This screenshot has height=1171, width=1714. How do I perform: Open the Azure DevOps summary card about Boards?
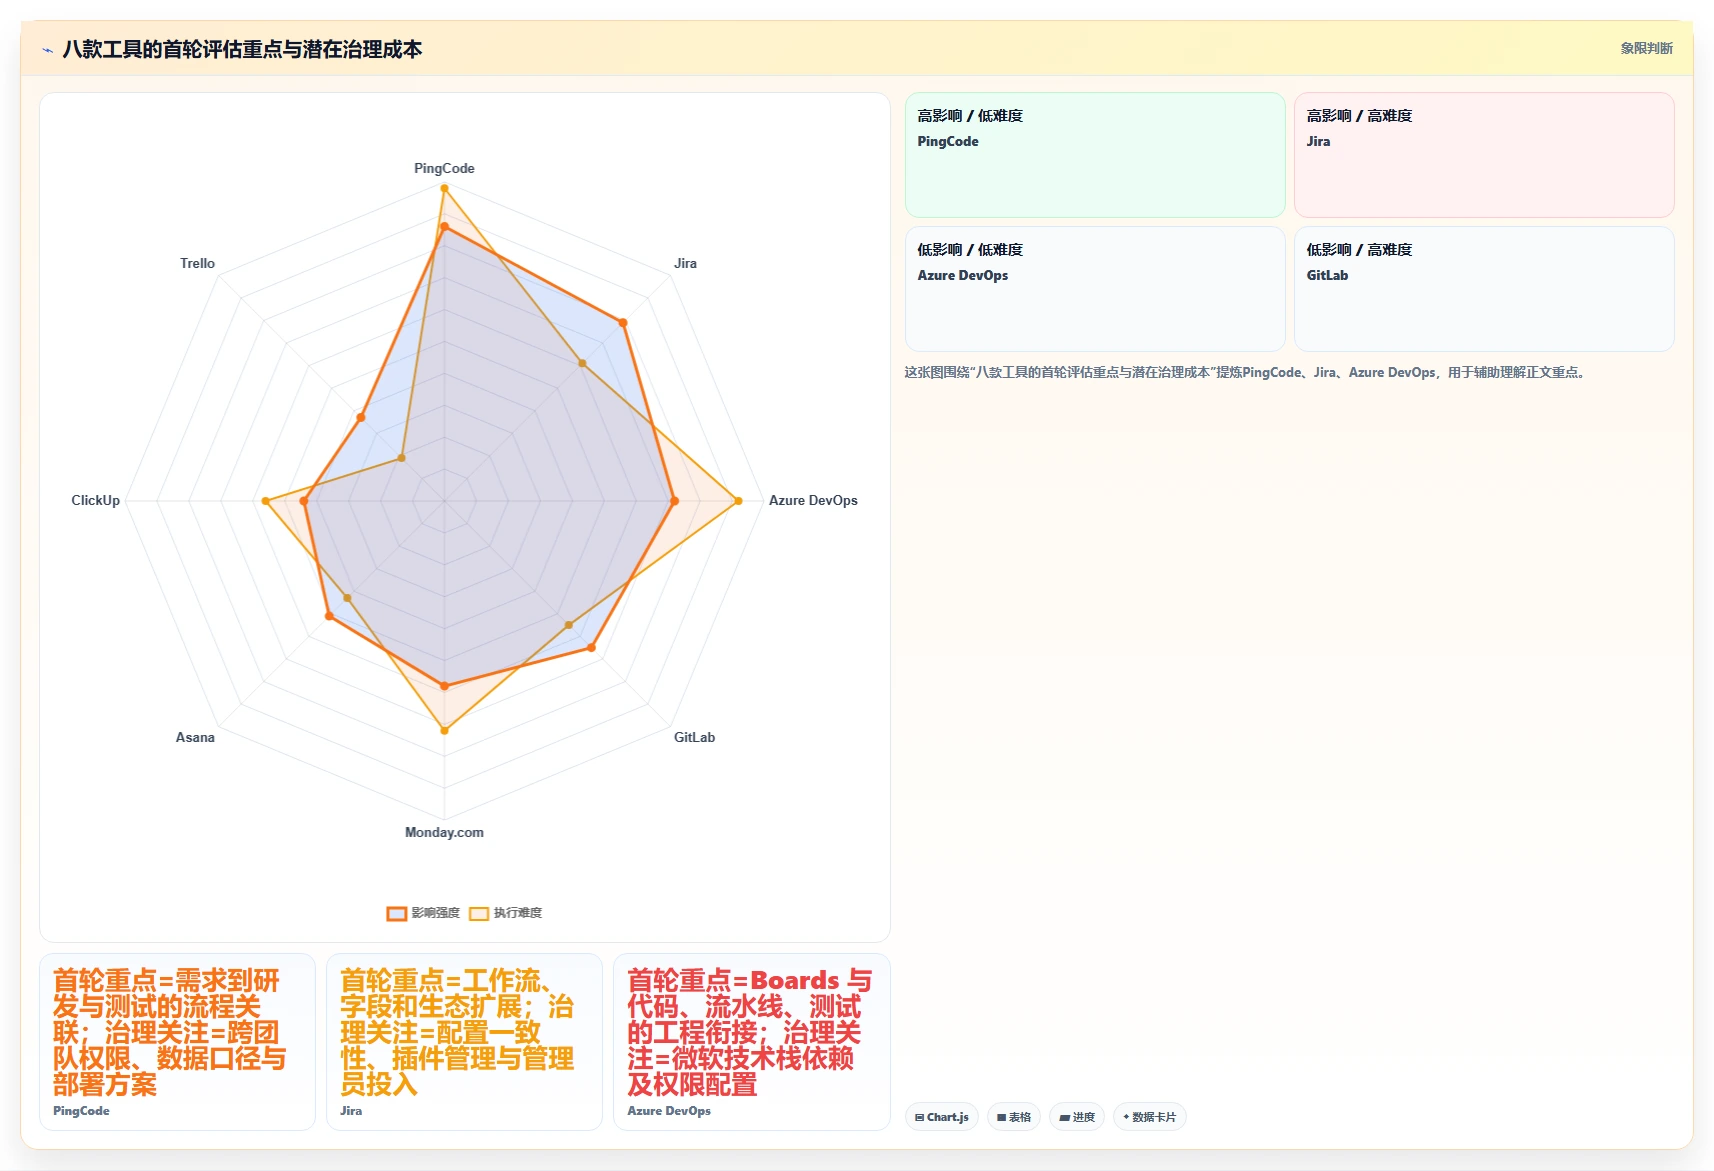tap(752, 1042)
